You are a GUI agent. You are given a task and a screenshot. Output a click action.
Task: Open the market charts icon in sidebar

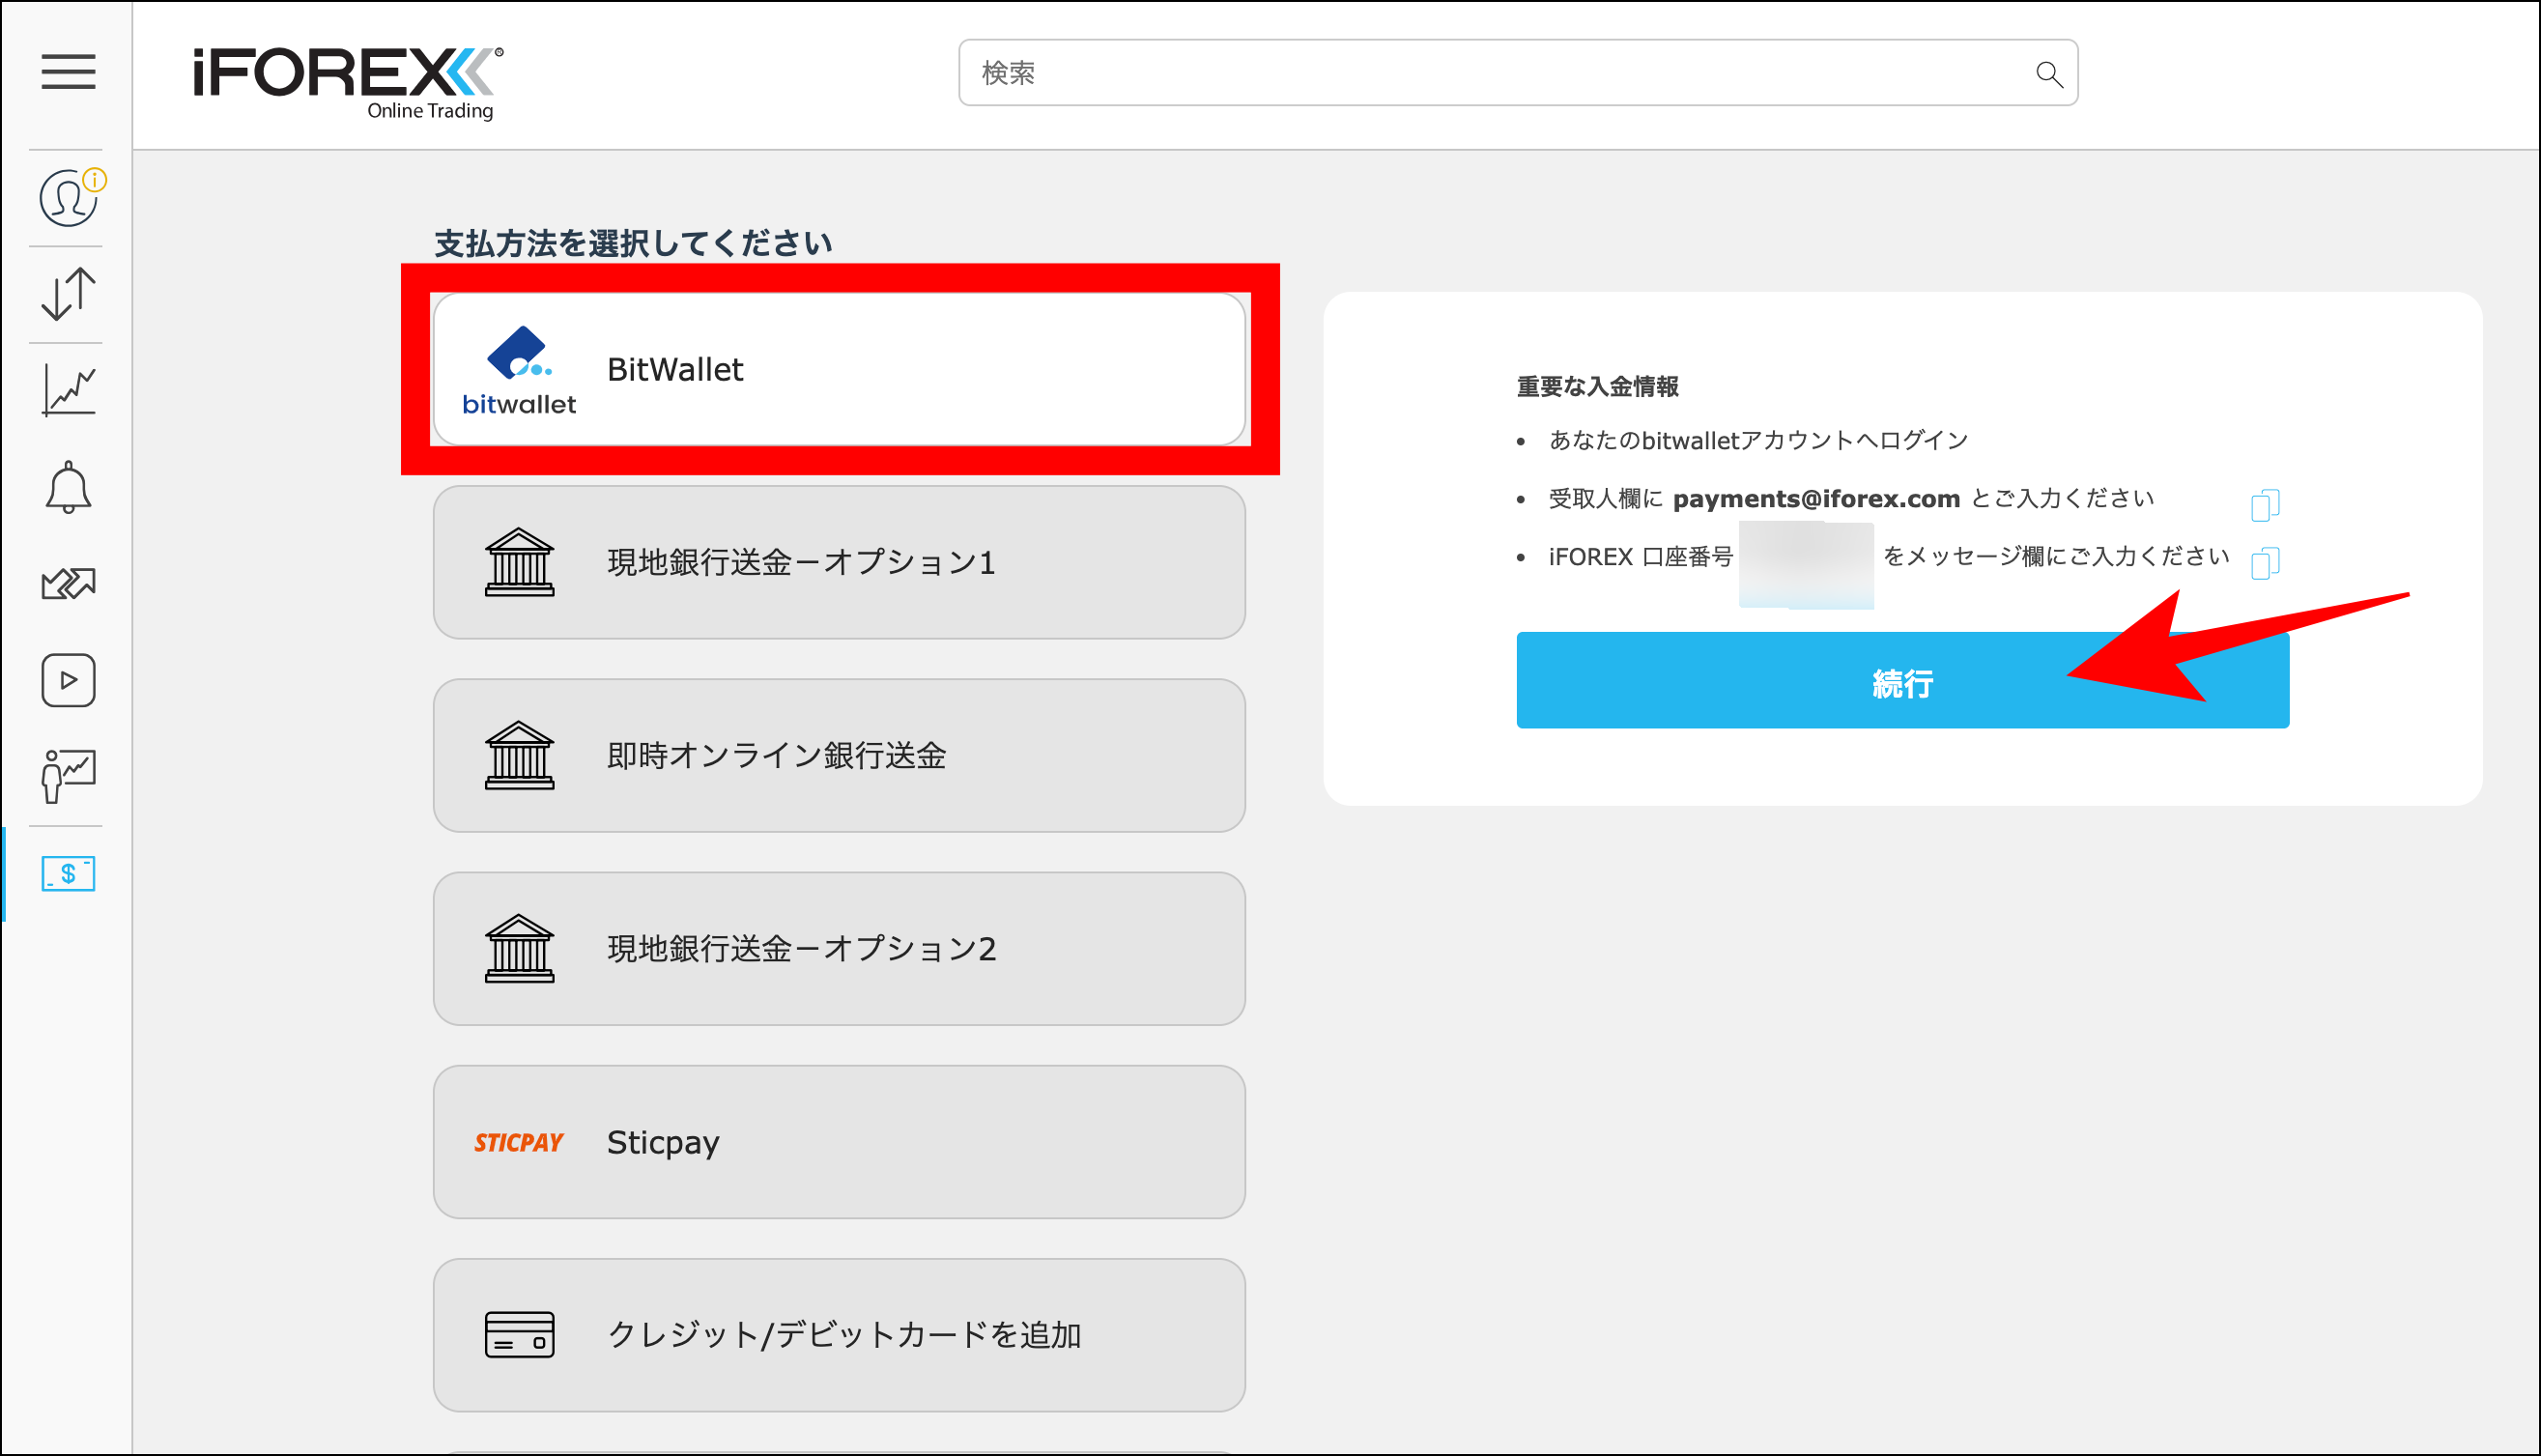point(67,388)
